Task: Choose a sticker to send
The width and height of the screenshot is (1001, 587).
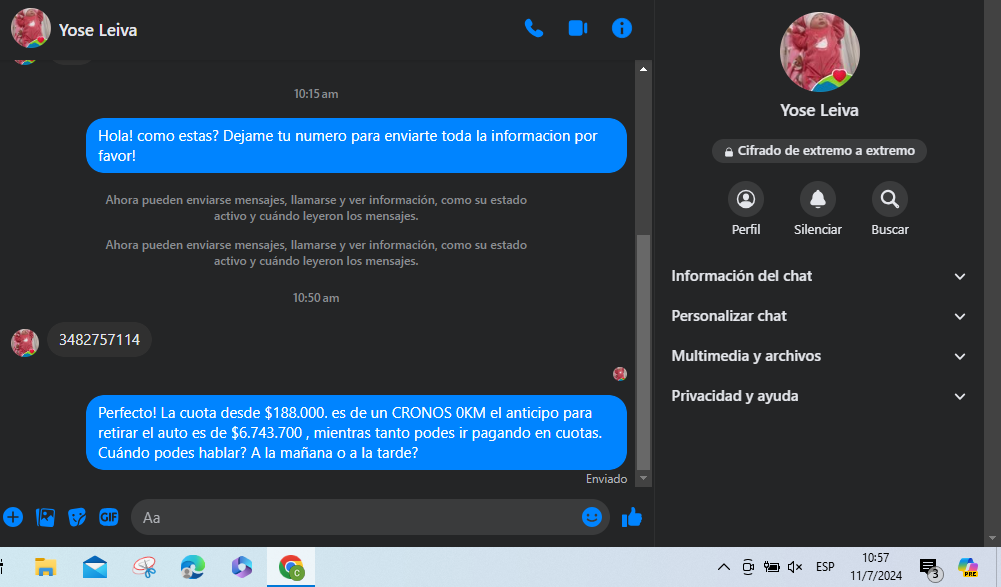Action: point(77,517)
